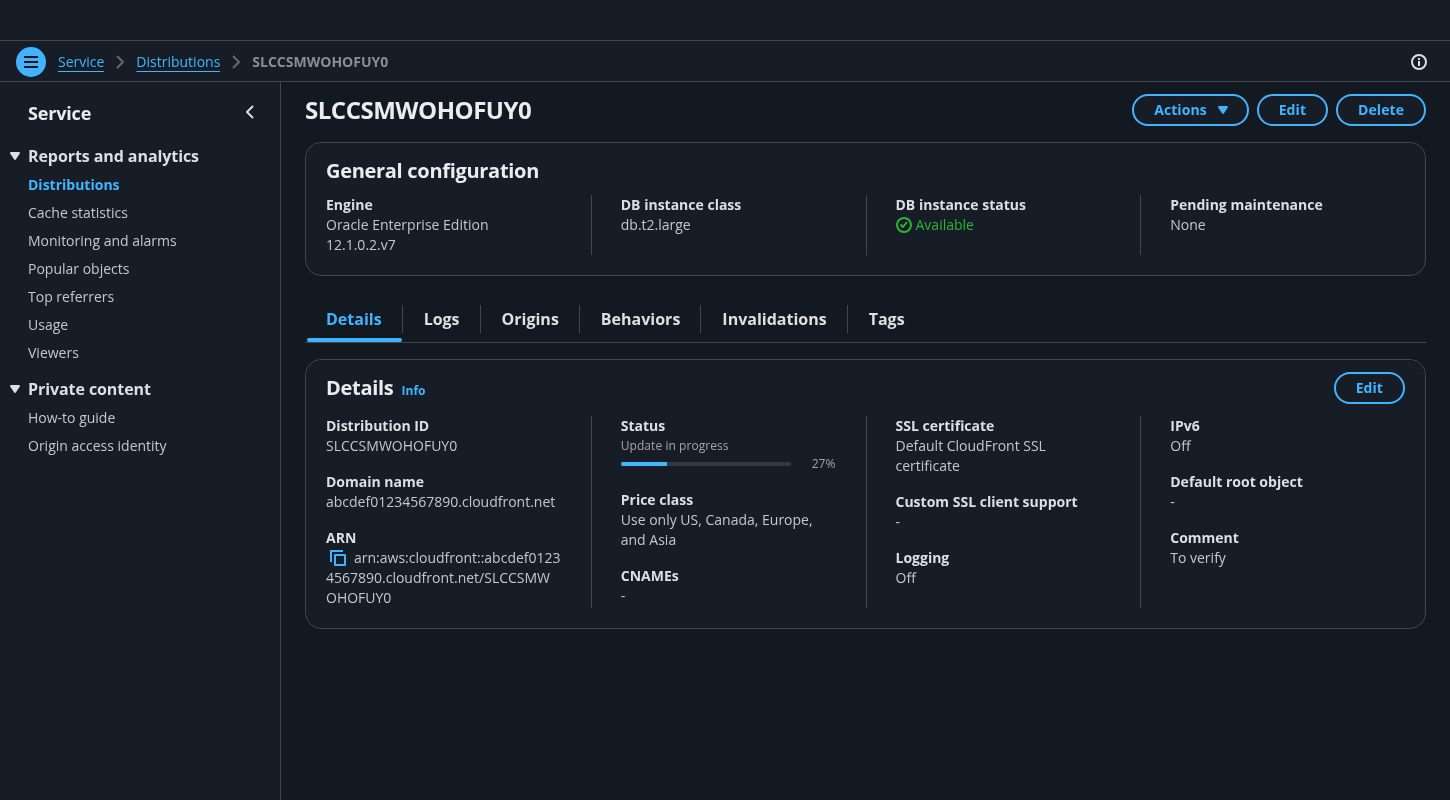This screenshot has height=800, width=1450.
Task: Click the Edit button beside Actions
Action: pos(1291,110)
